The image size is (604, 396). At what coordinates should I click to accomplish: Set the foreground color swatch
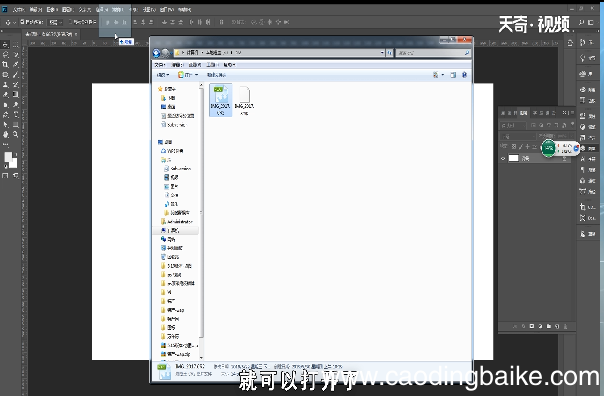pos(8,156)
